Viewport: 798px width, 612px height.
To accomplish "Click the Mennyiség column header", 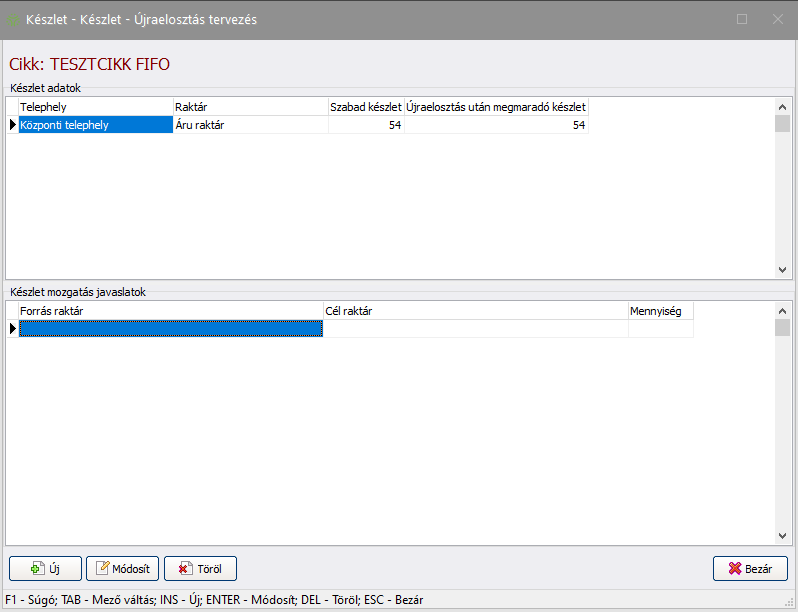I will pyautogui.click(x=660, y=311).
